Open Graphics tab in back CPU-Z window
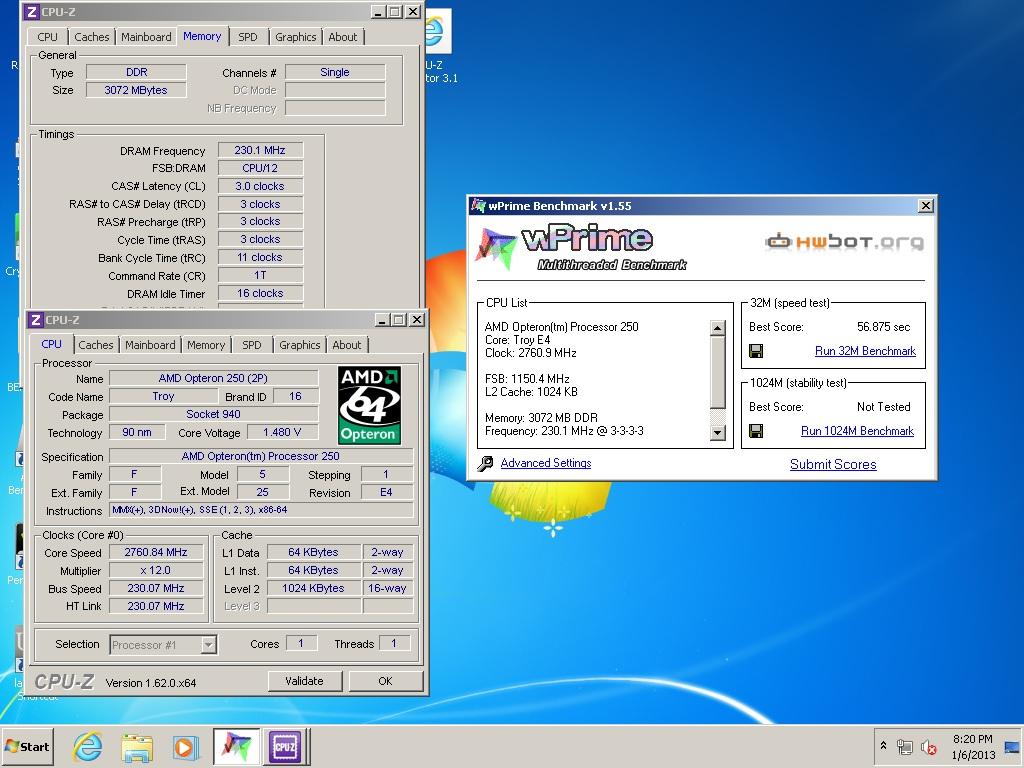Viewport: 1024px width, 768px height. tap(295, 37)
